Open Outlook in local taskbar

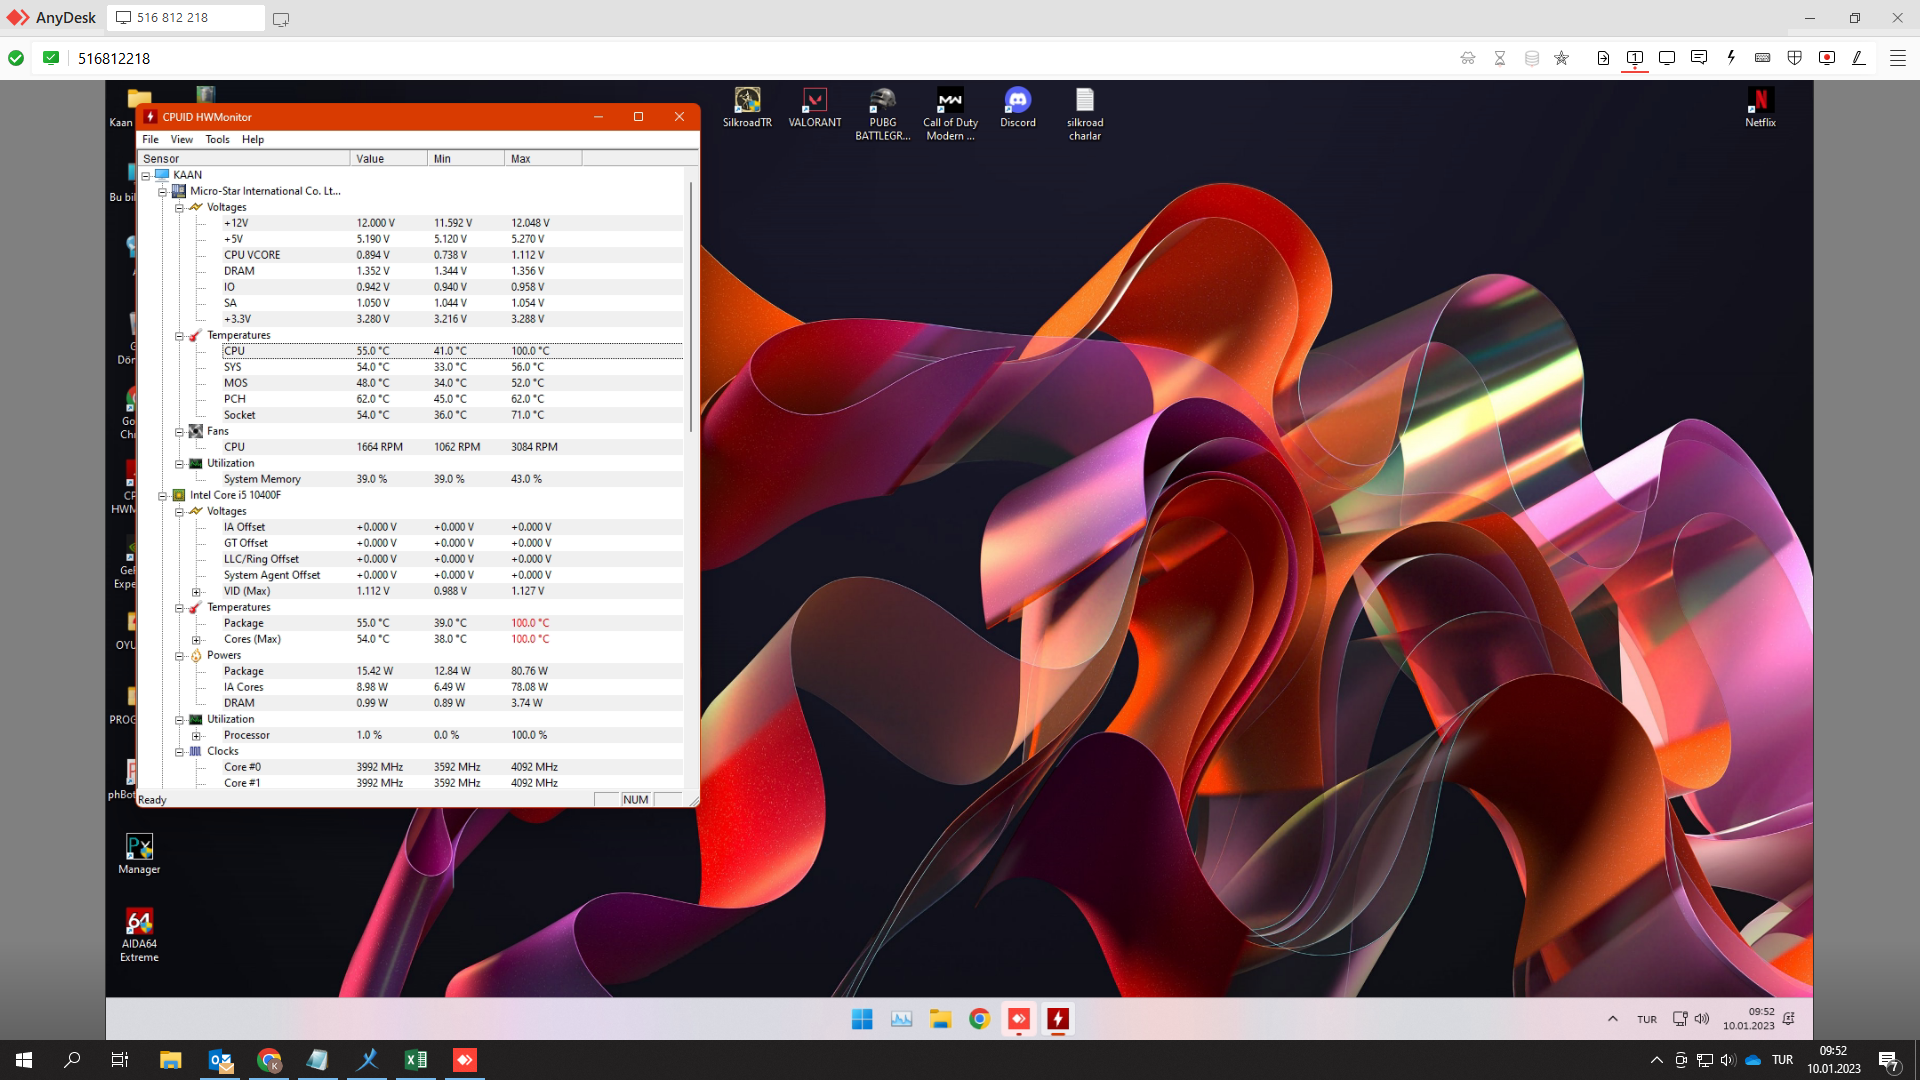tap(220, 1060)
